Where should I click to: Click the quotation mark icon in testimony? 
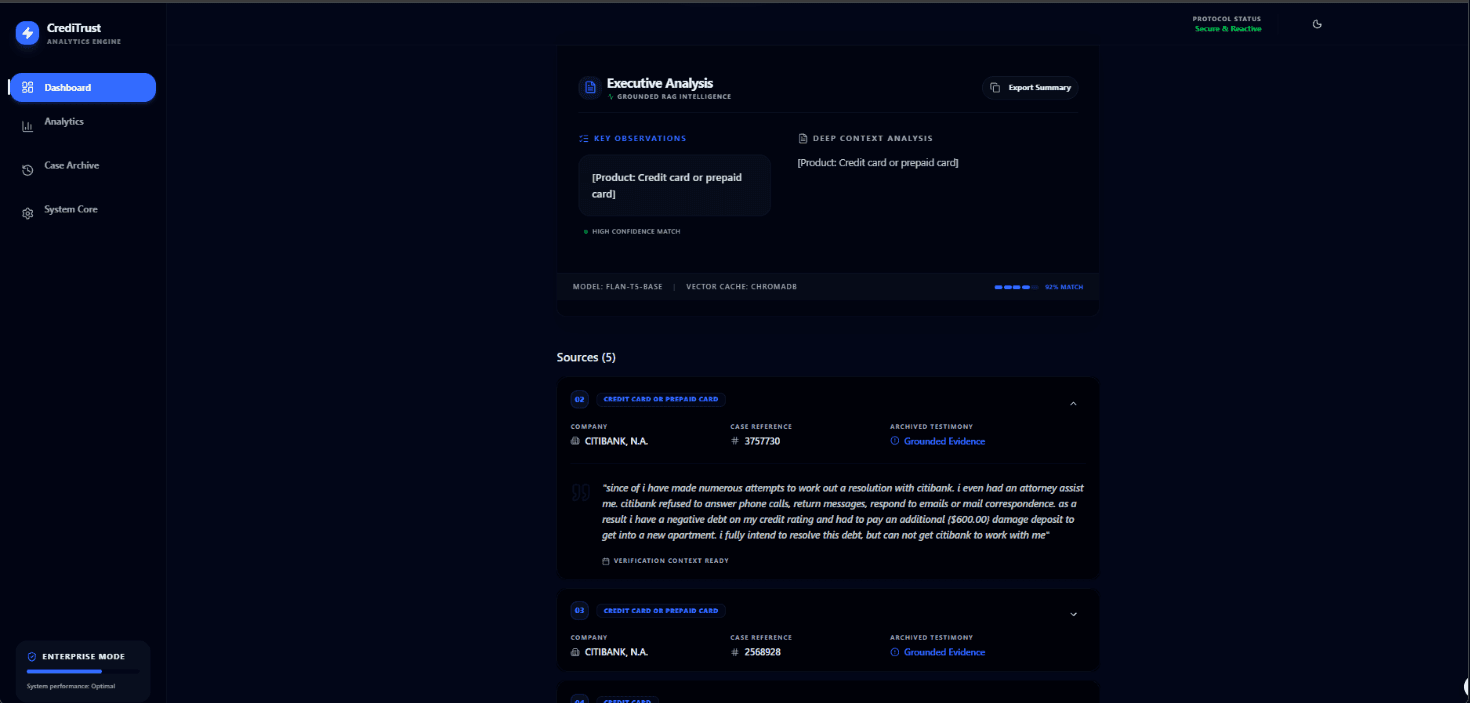581,492
